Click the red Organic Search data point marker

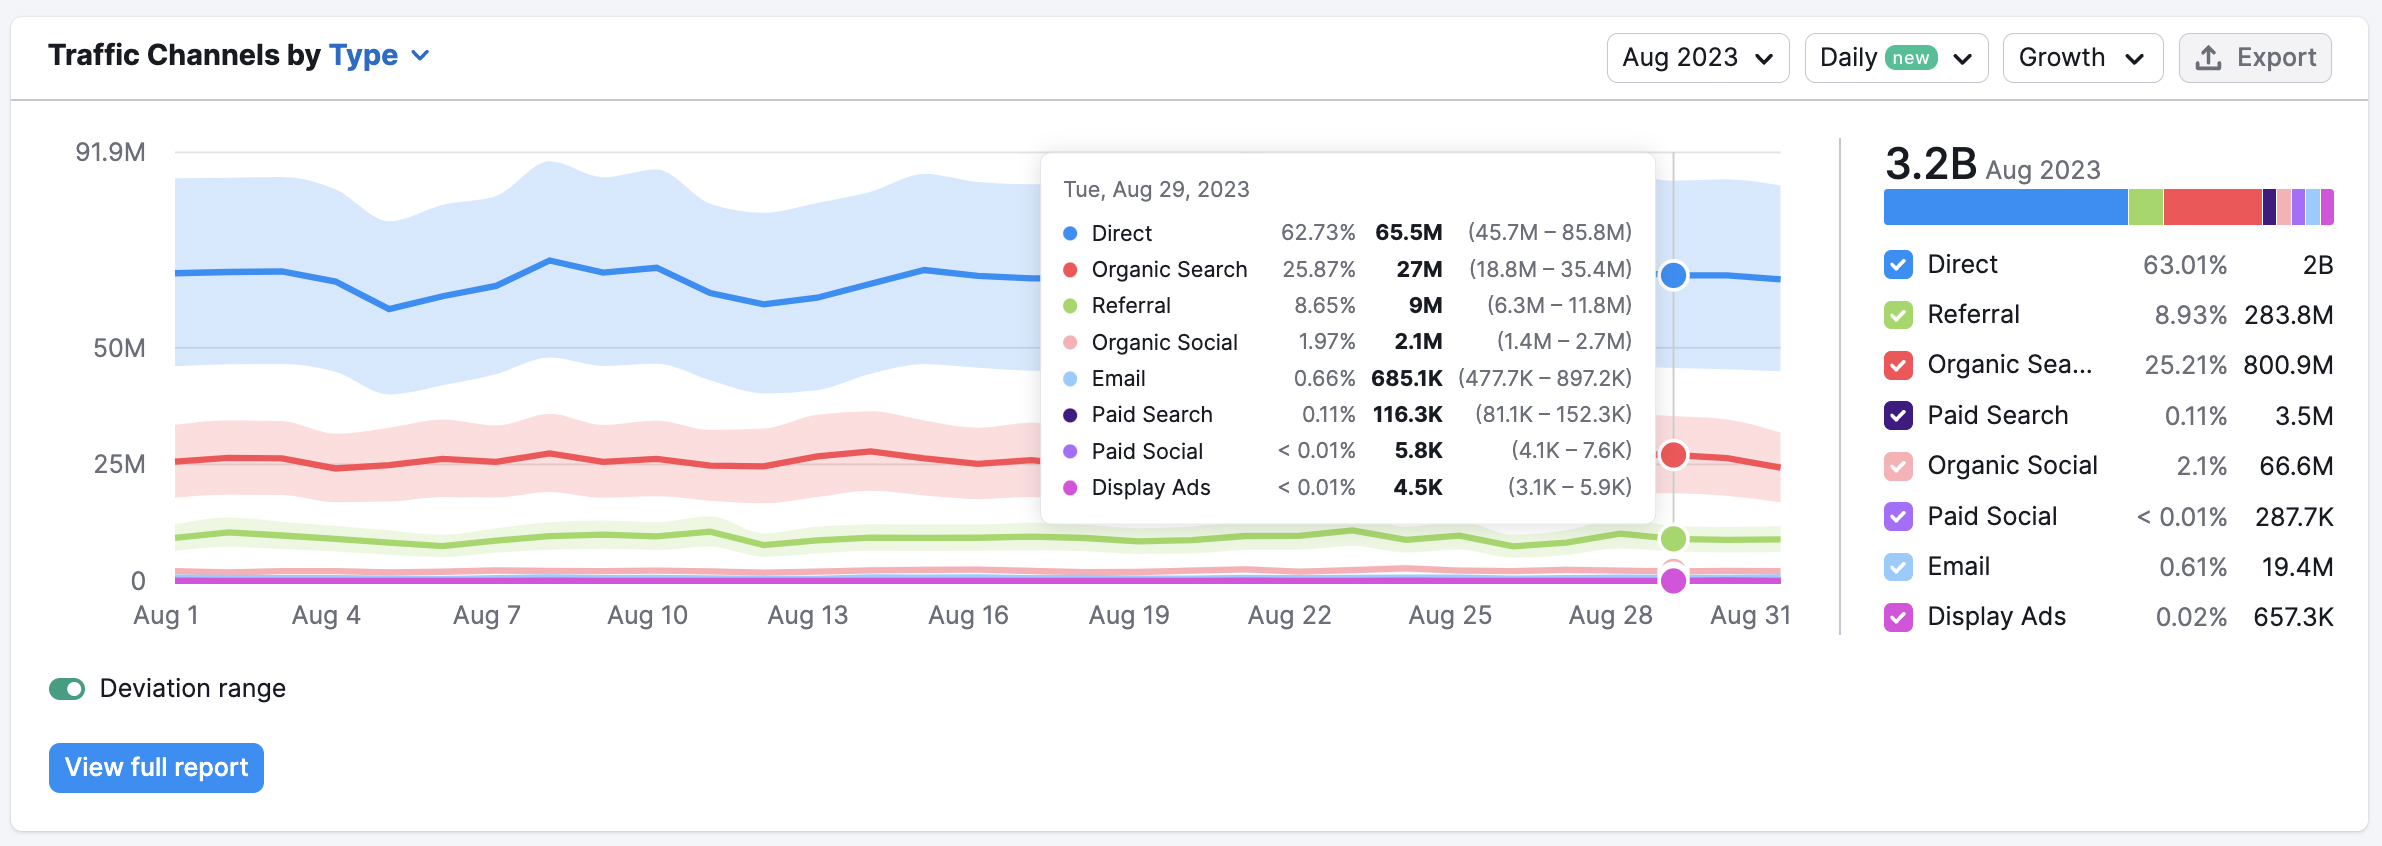(x=1673, y=455)
